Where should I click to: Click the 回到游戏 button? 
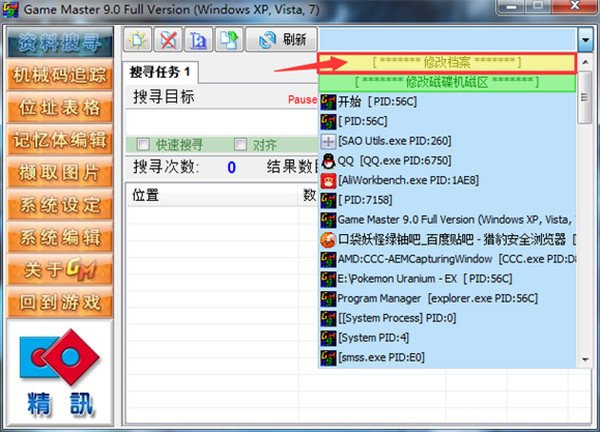tap(58, 302)
